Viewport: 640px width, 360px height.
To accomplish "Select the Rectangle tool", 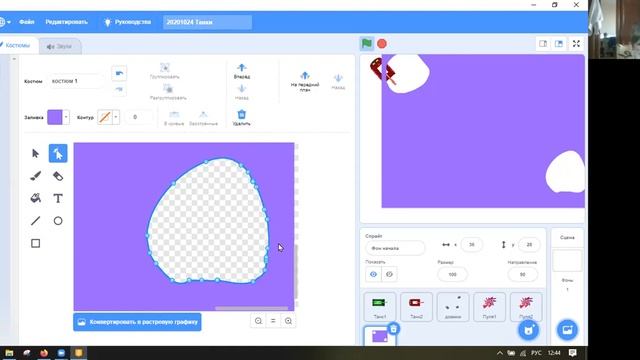I will point(36,243).
